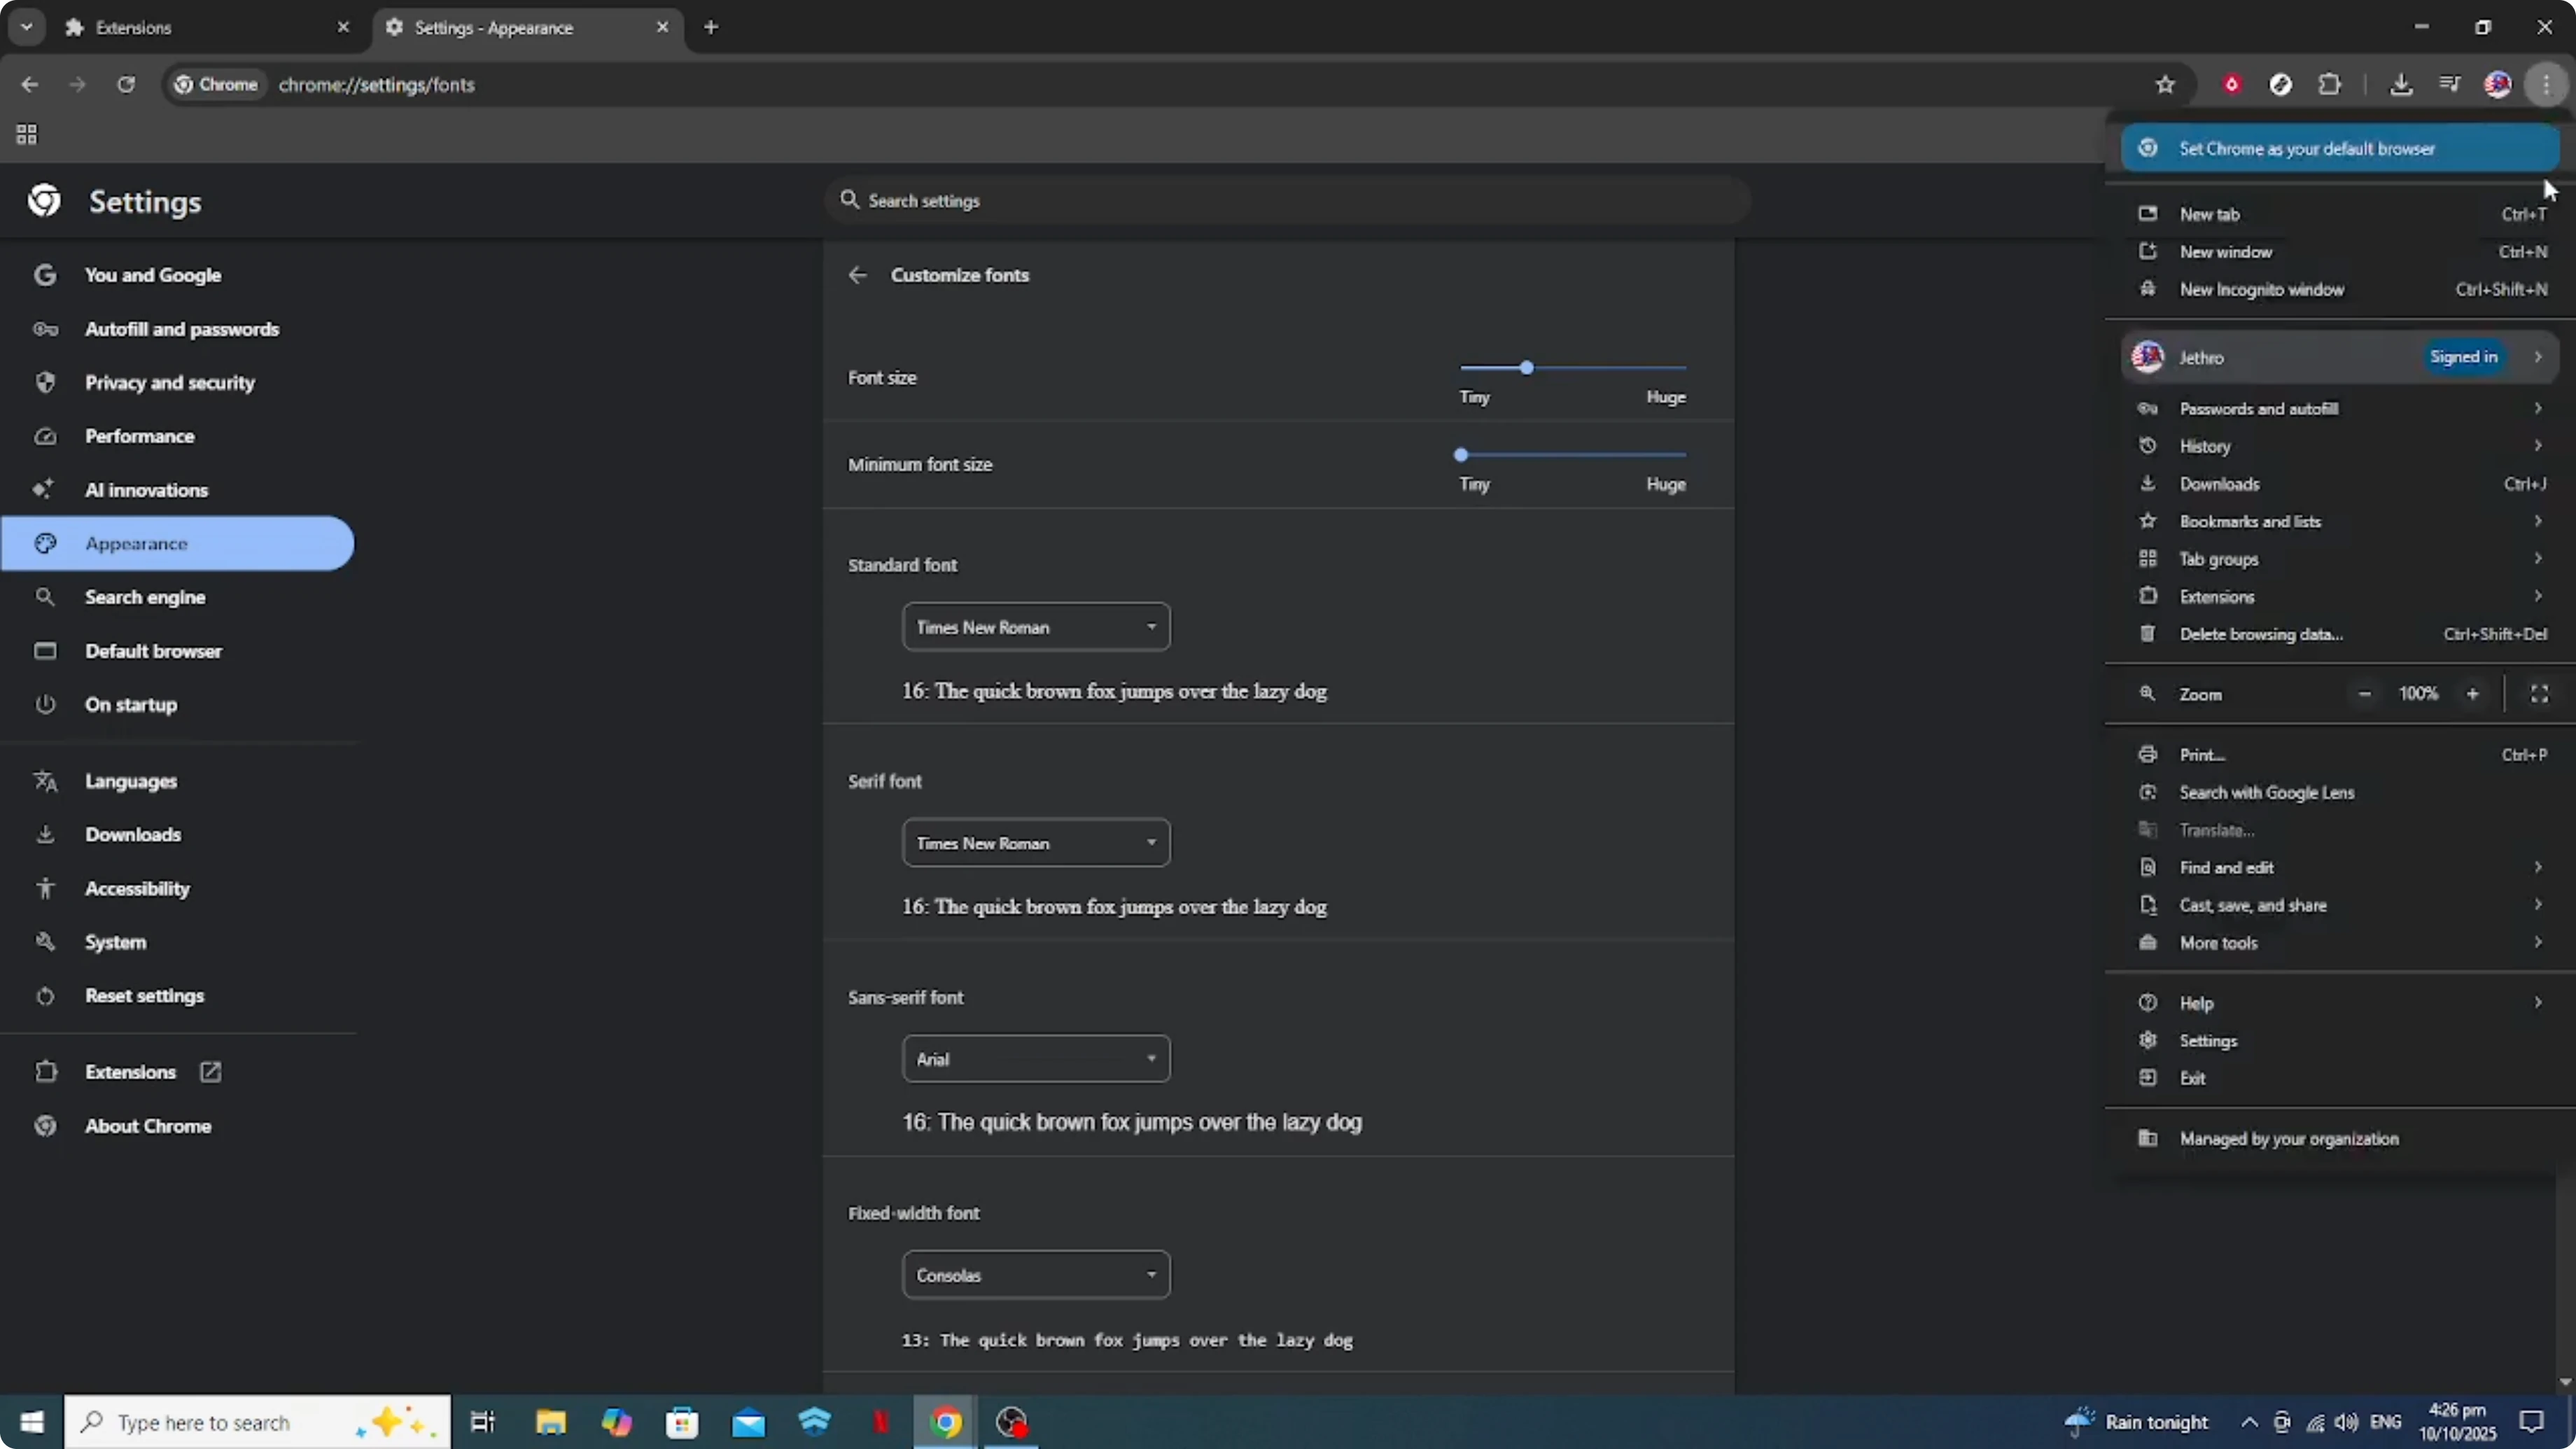The height and width of the screenshot is (1449, 2576).
Task: Open the Standard font dropdown
Action: pos(1035,627)
